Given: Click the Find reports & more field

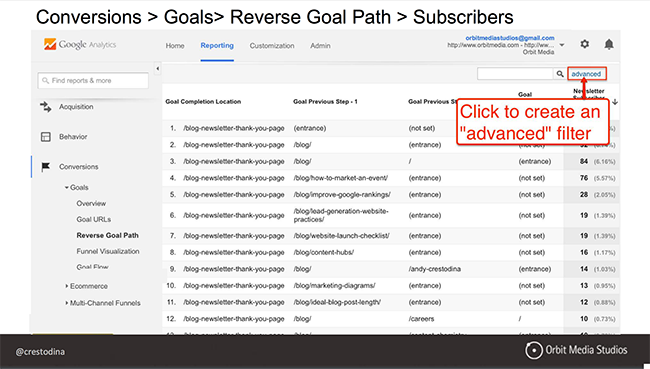Looking at the screenshot, I should pyautogui.click(x=93, y=80).
